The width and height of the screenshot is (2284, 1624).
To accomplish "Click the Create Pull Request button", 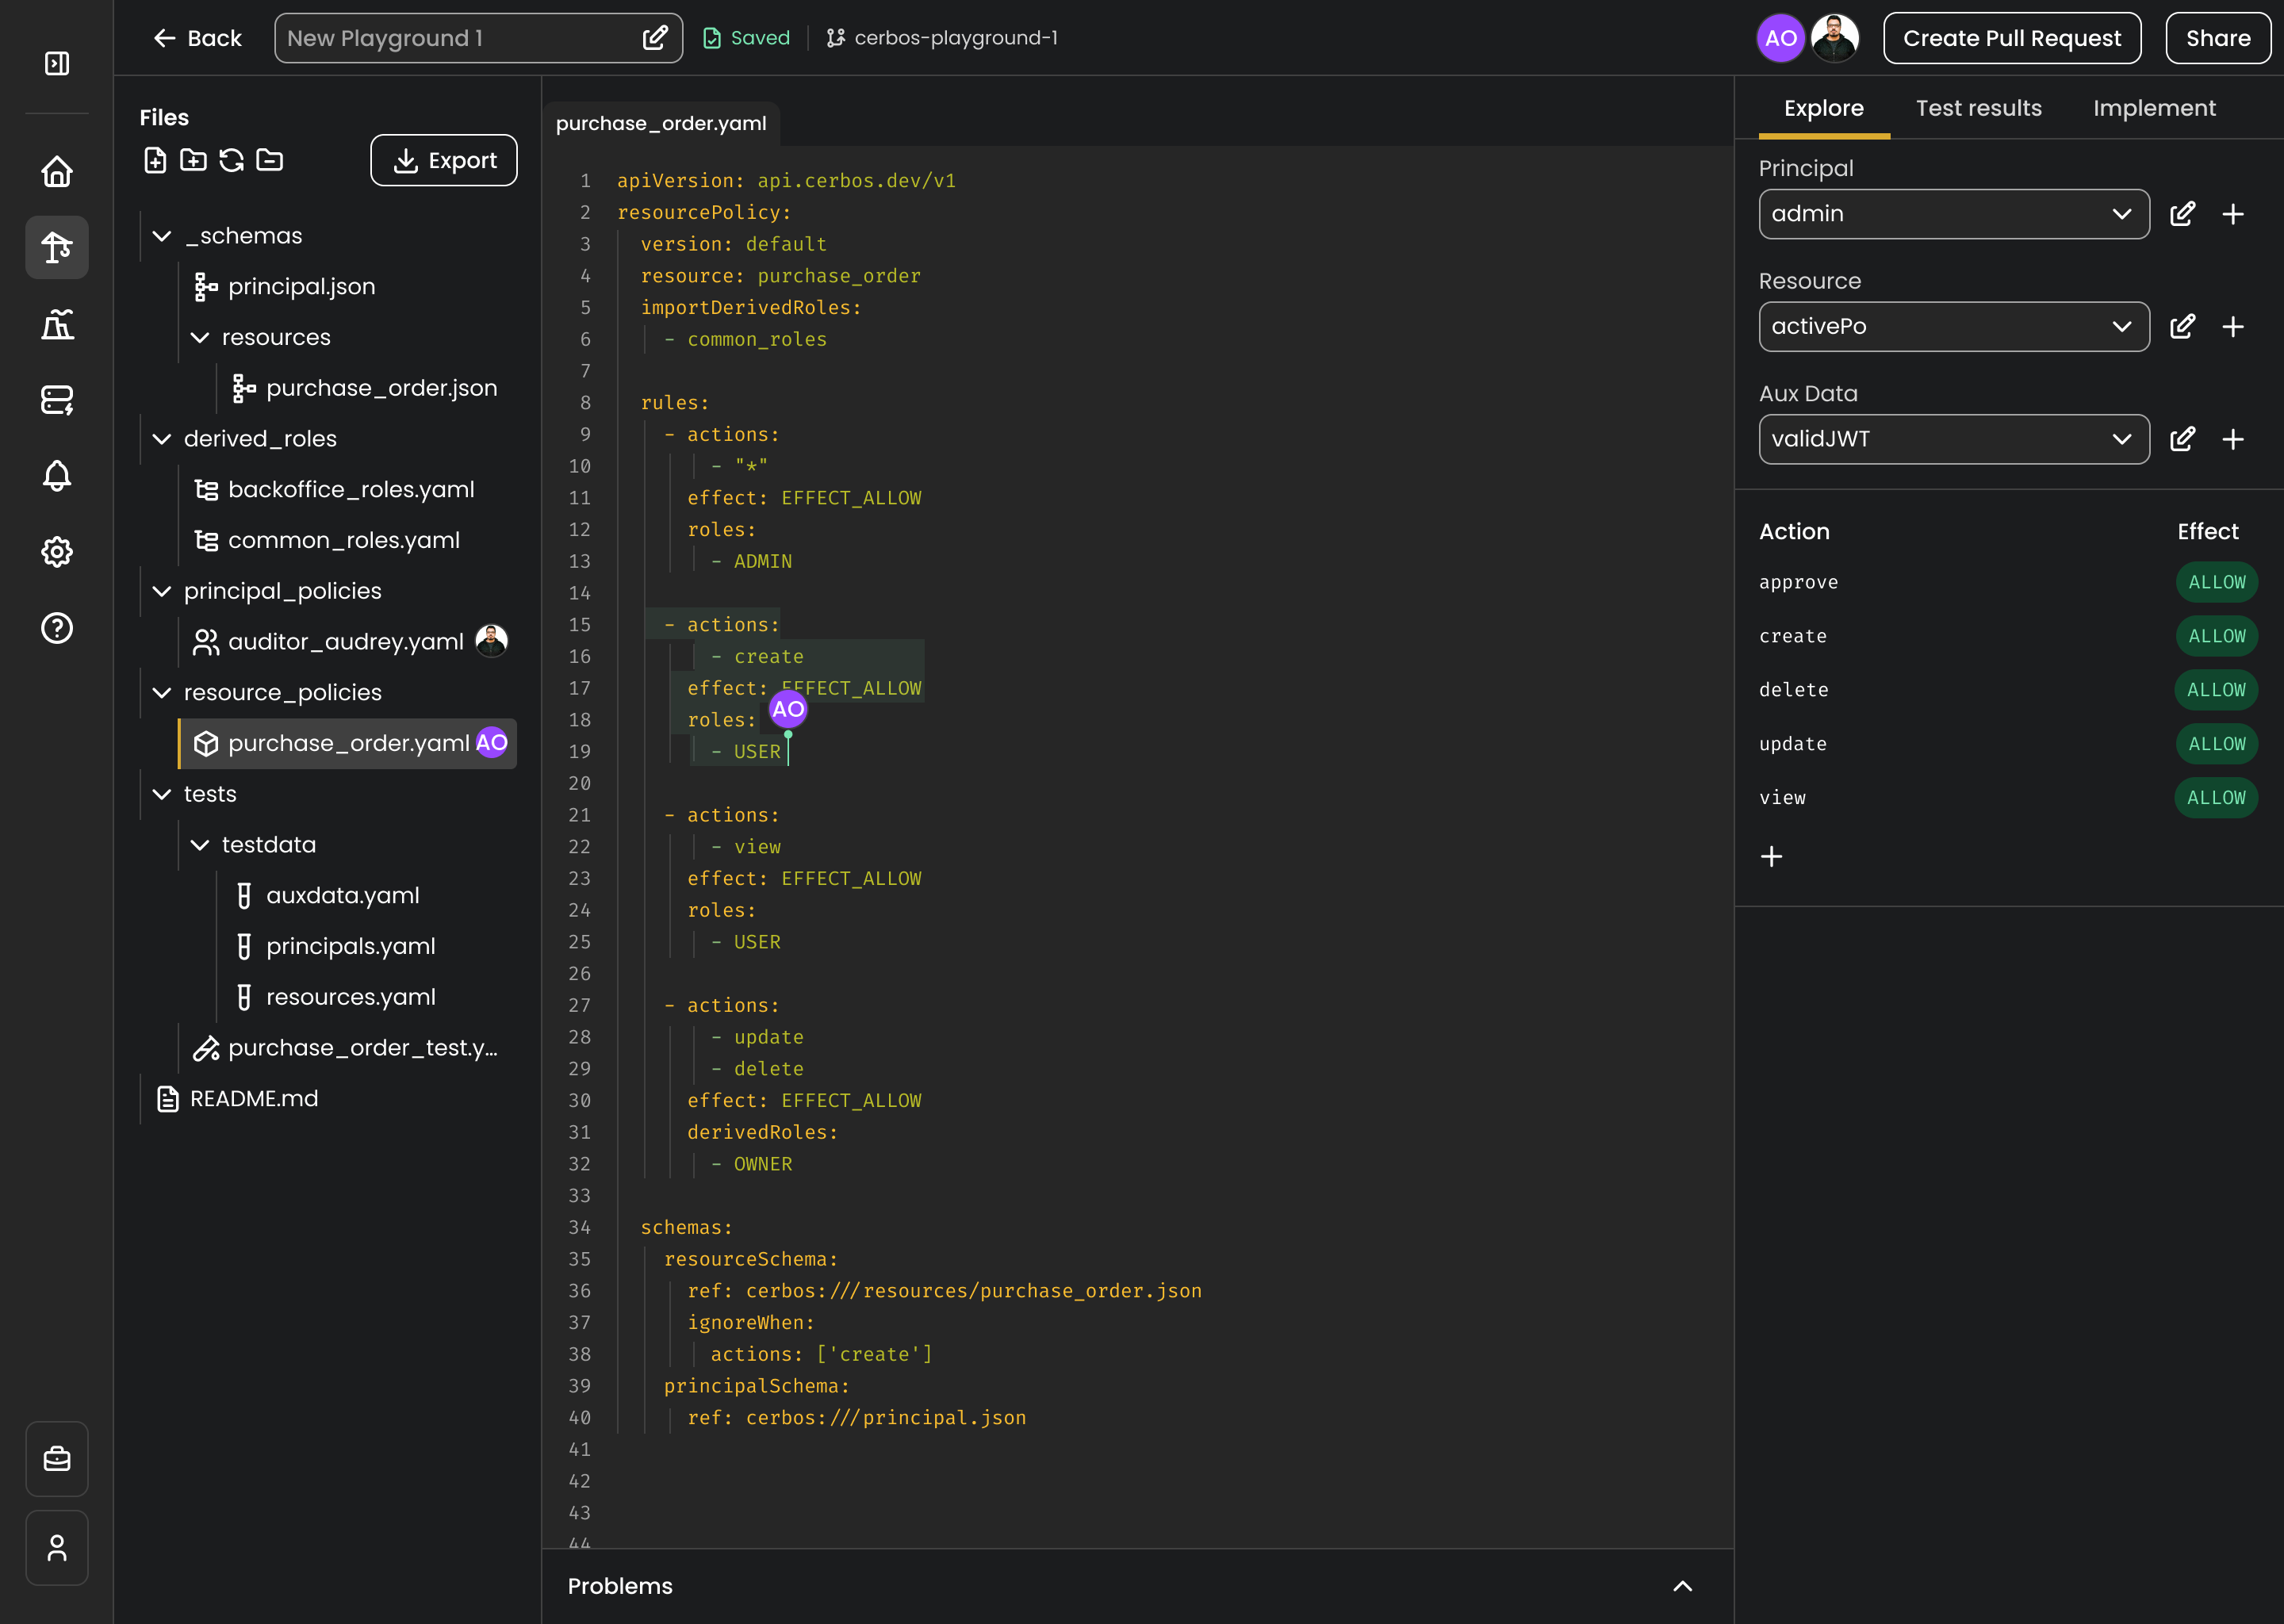I will [x=2011, y=37].
